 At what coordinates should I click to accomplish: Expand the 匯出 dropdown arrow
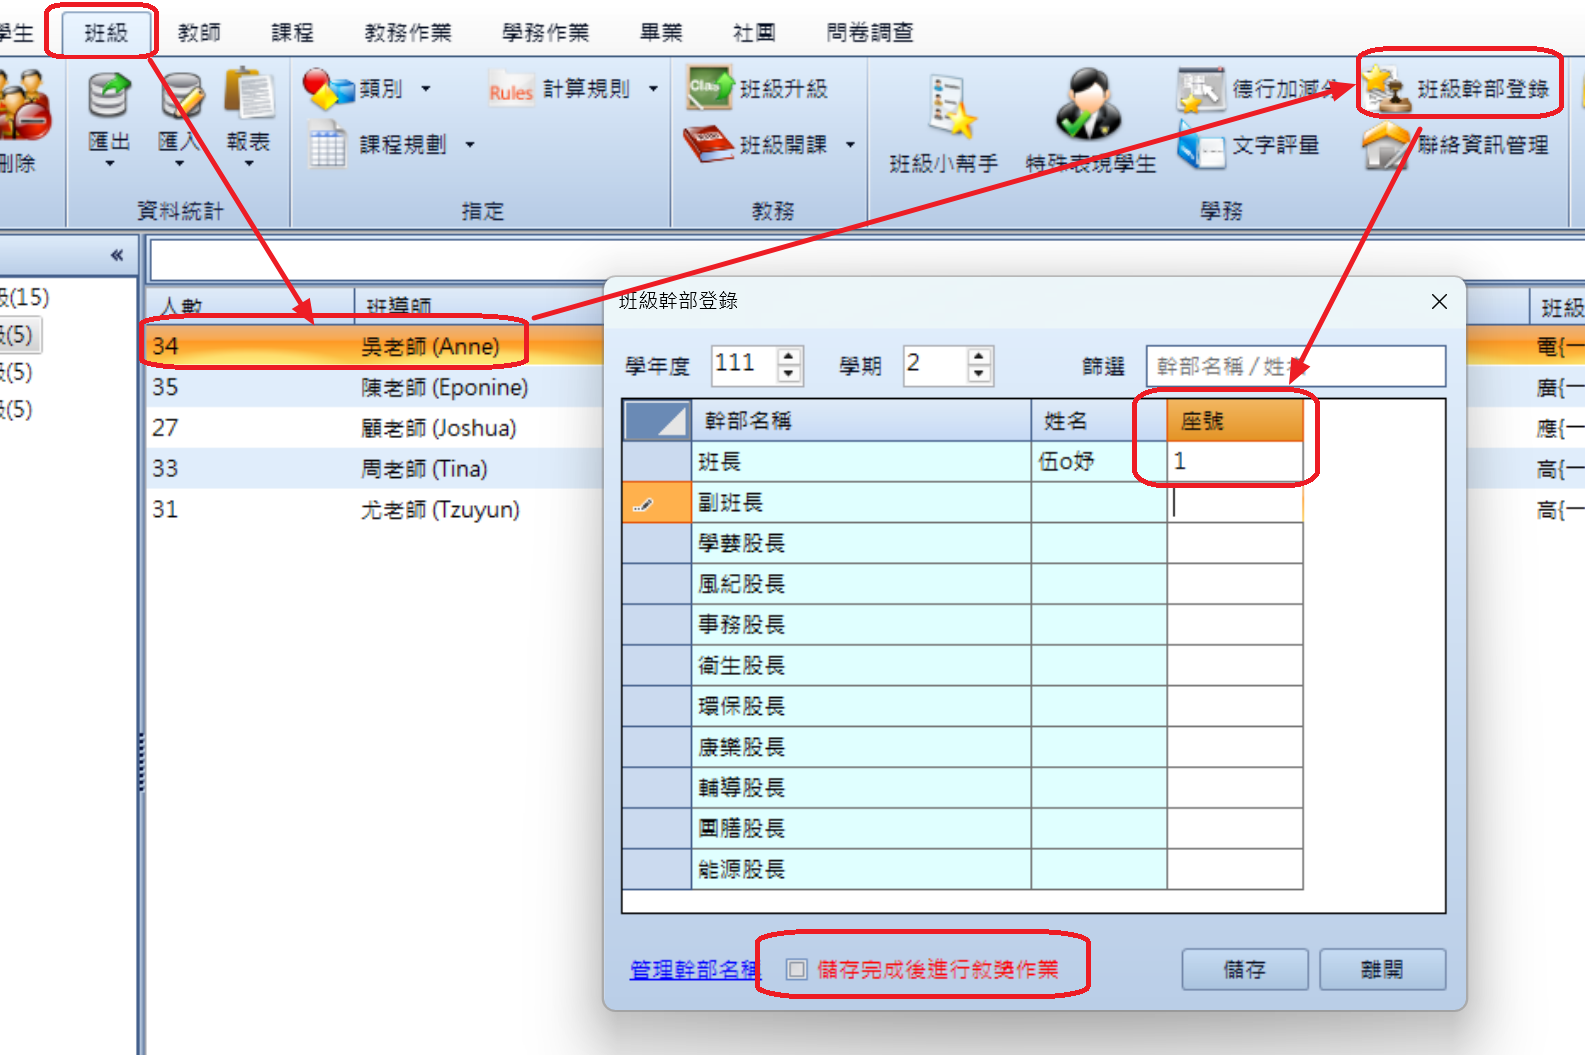point(109,163)
